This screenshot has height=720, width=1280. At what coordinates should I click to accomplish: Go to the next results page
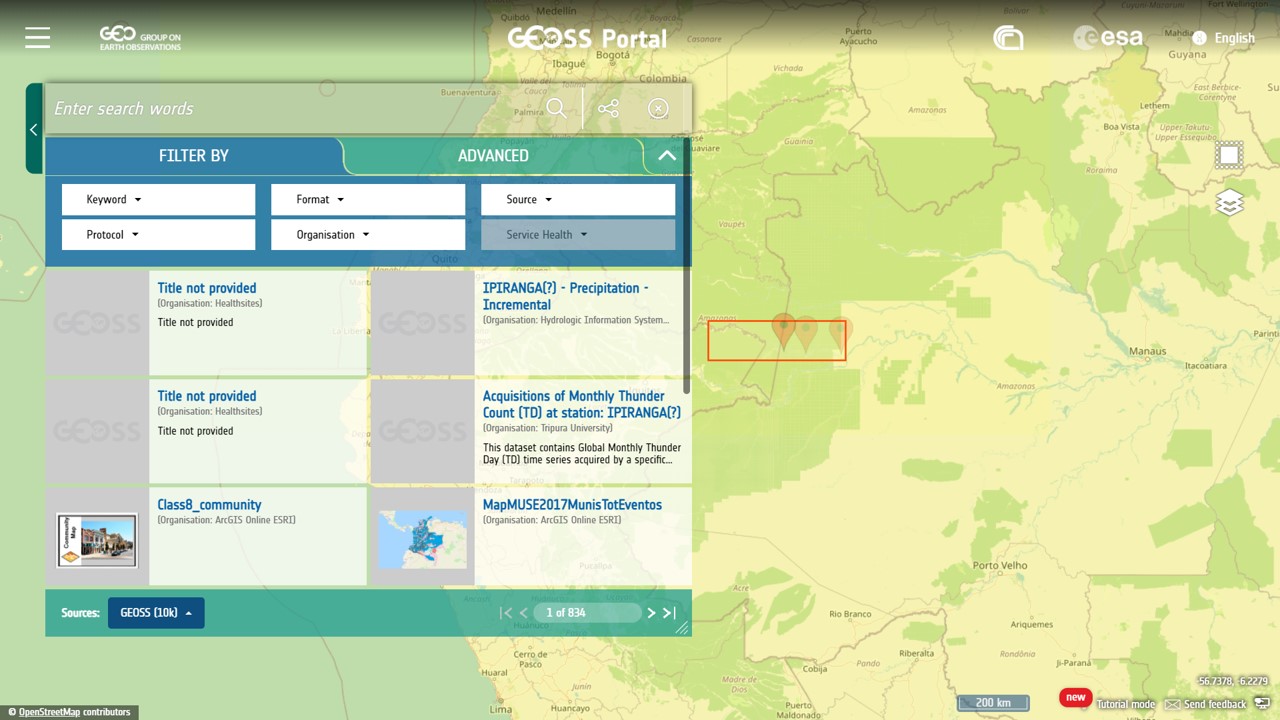[x=651, y=613]
